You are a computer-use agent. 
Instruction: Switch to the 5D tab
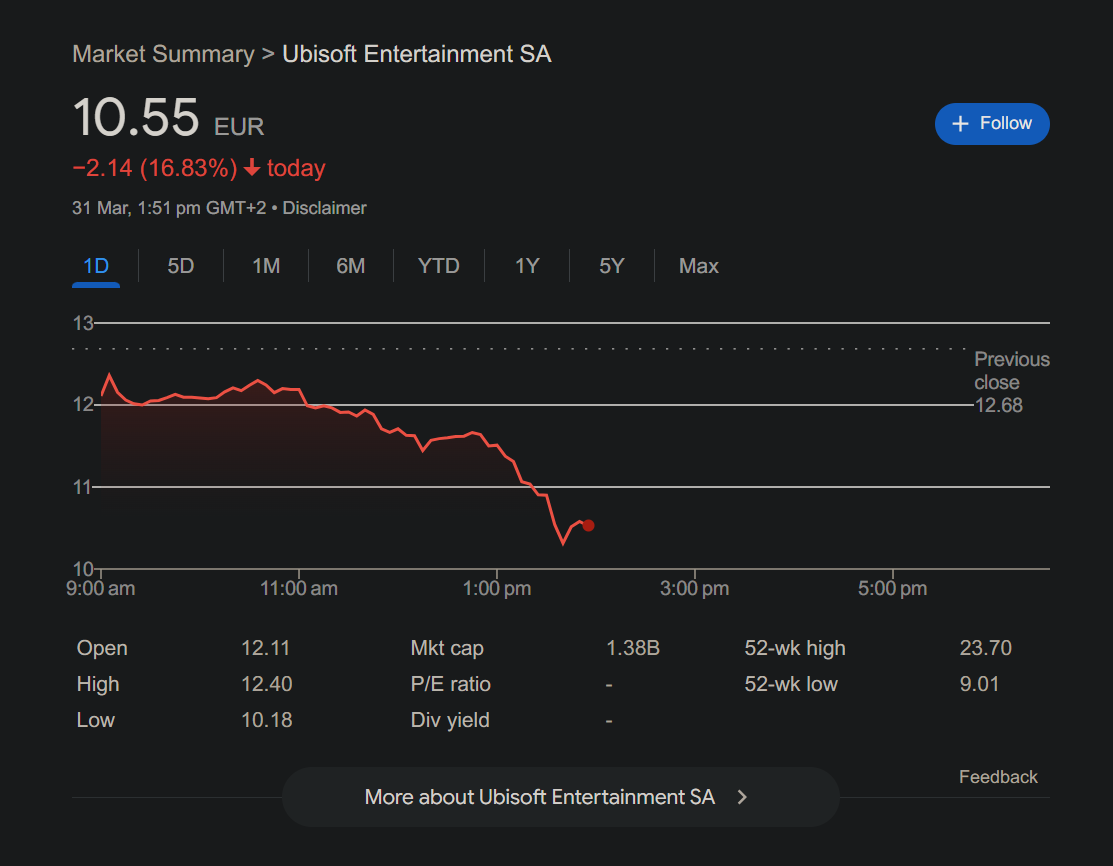tap(180, 266)
